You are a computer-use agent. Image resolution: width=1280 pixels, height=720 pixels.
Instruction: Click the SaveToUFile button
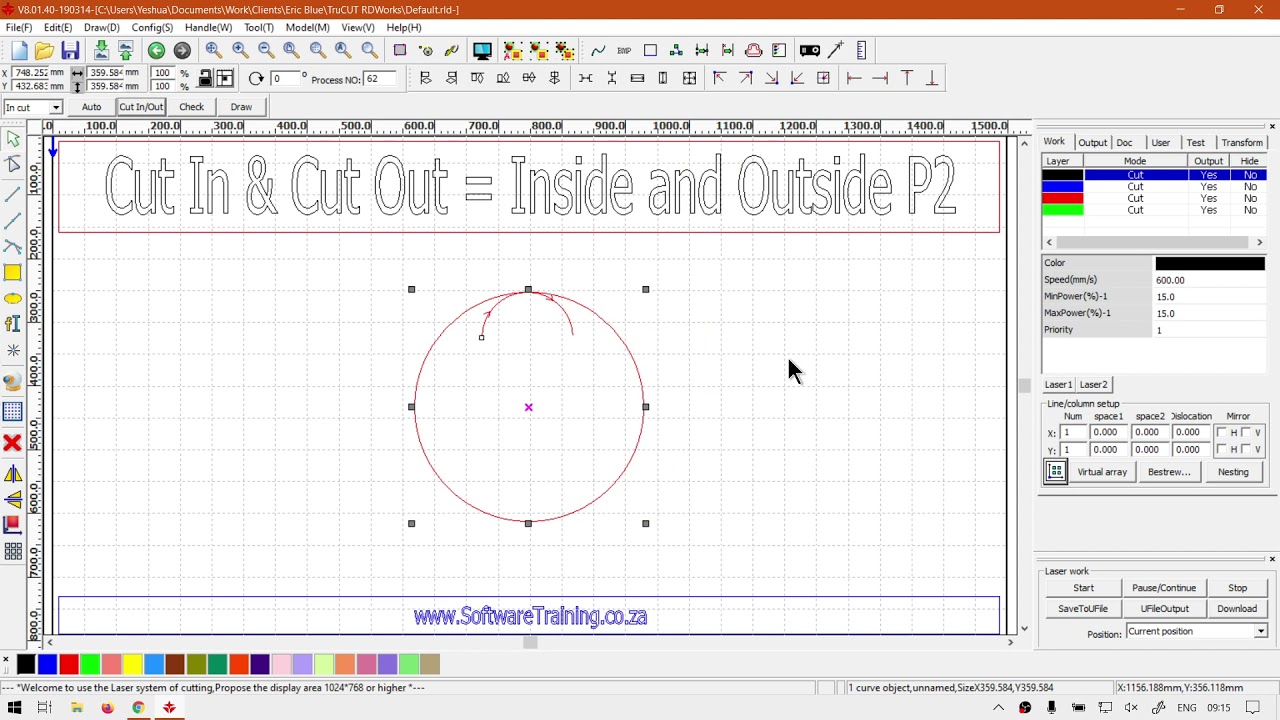tap(1083, 609)
